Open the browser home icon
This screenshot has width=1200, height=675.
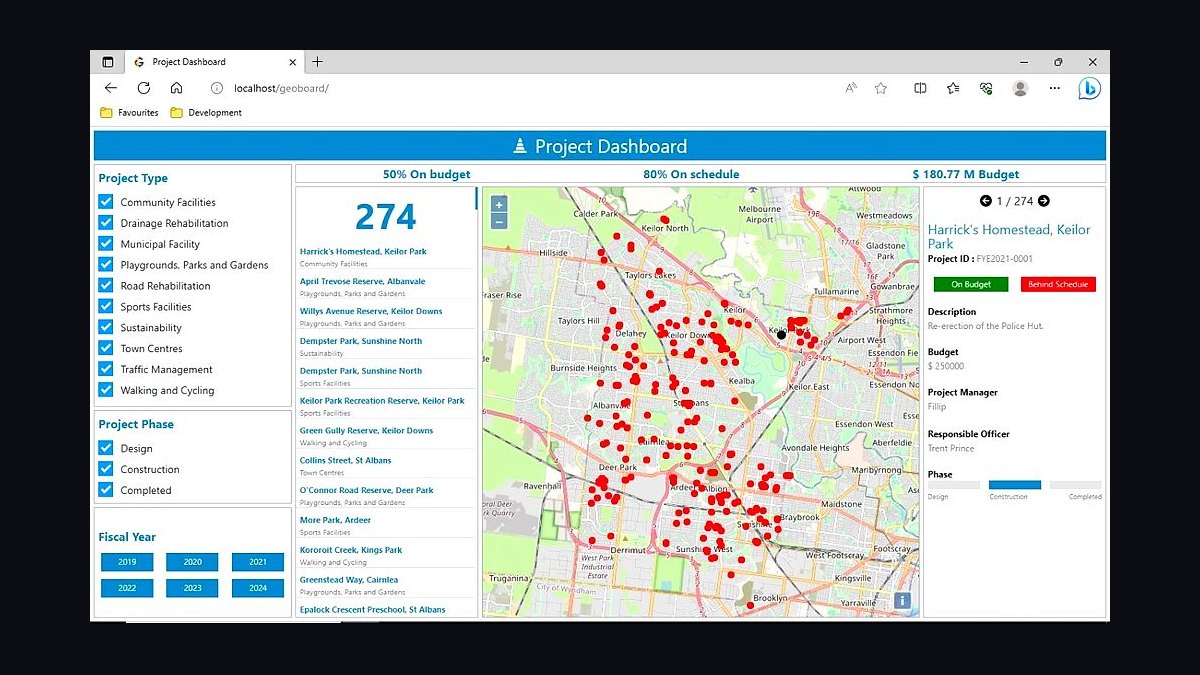[x=176, y=88]
